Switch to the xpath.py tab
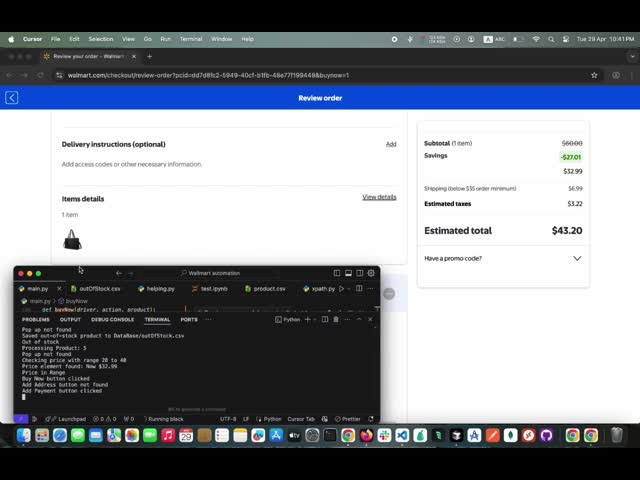Viewport: 640px width, 480px height. point(319,289)
